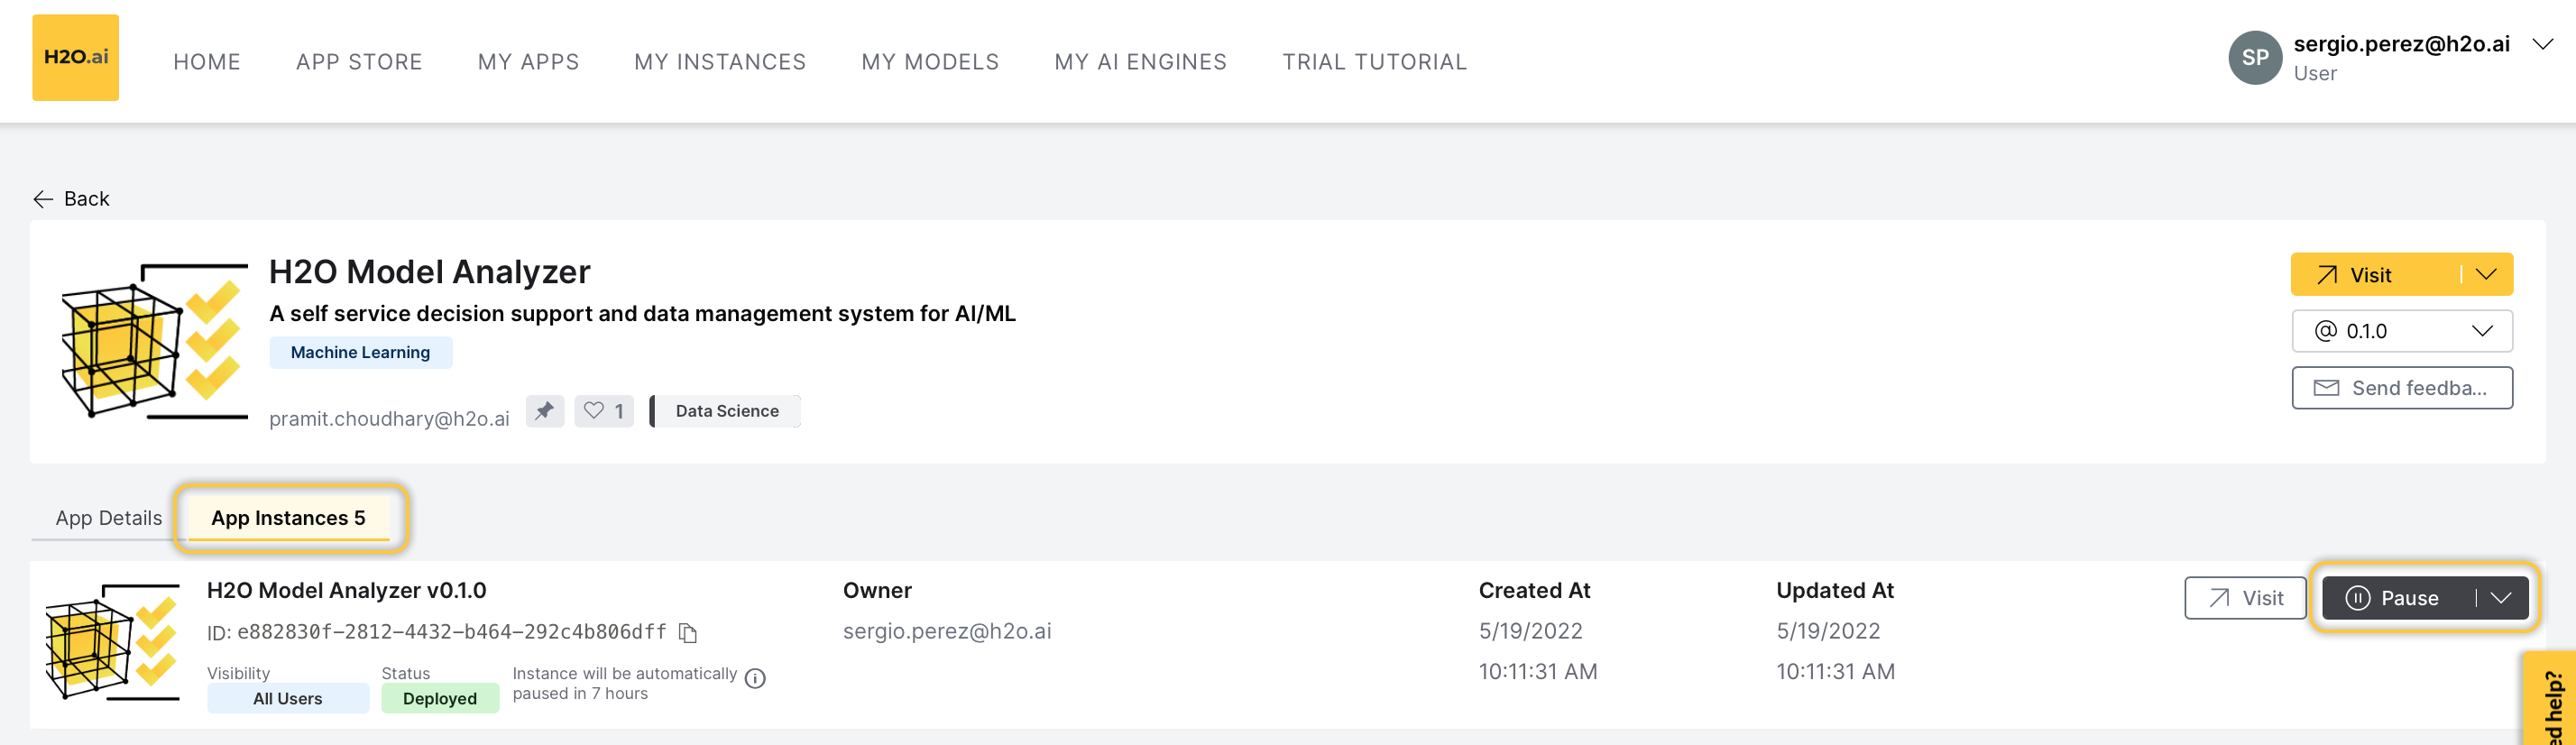
Task: Go to My Instances page
Action: pos(719,62)
